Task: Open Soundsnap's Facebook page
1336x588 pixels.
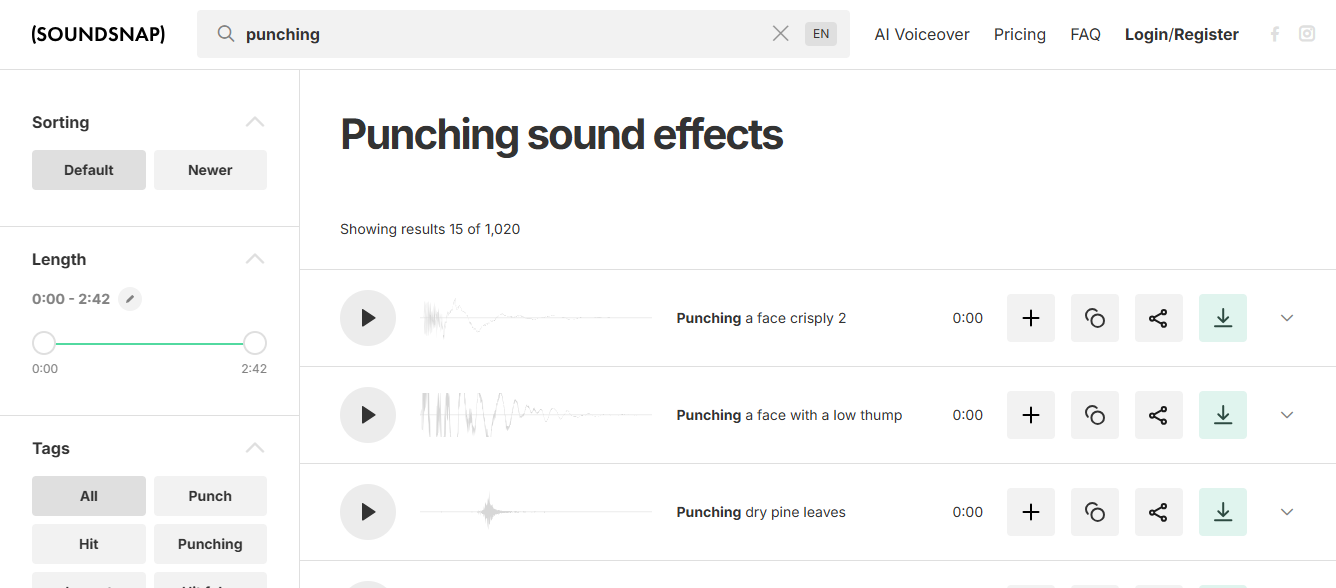Action: pyautogui.click(x=1275, y=33)
